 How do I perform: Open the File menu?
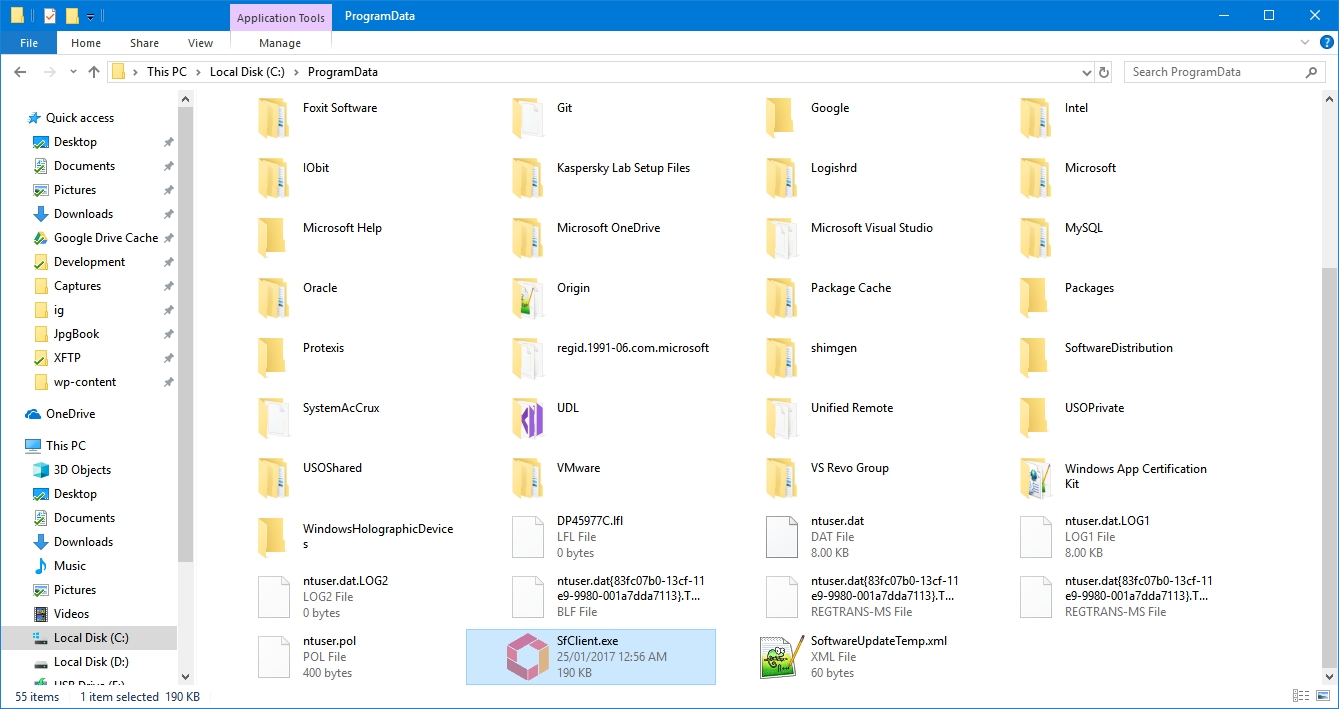point(29,43)
